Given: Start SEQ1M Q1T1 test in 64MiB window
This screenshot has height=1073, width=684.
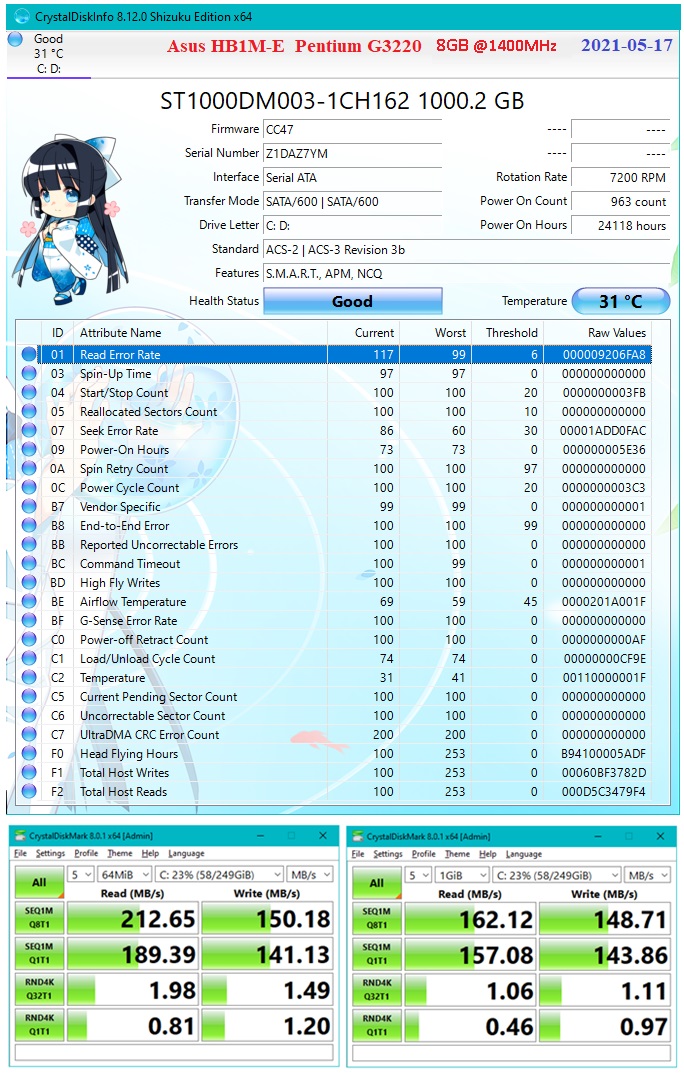Looking at the screenshot, I should click(x=39, y=953).
